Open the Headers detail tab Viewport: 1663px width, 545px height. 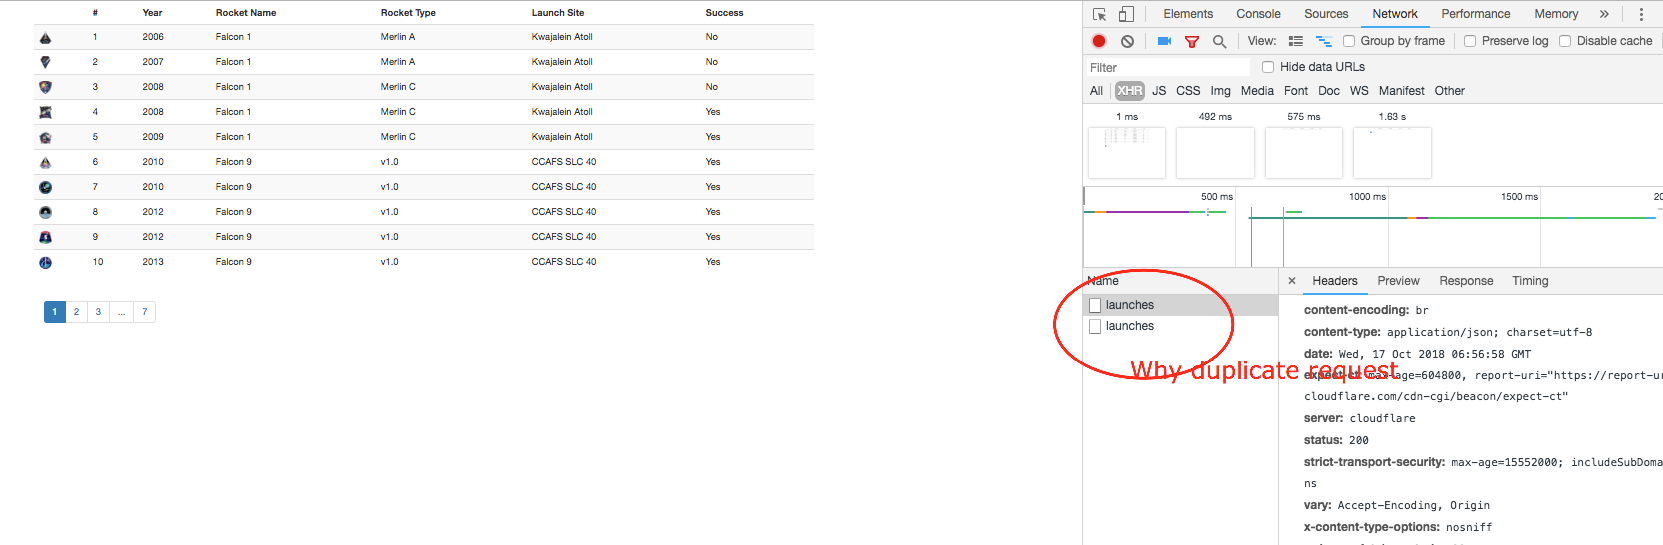coord(1335,281)
